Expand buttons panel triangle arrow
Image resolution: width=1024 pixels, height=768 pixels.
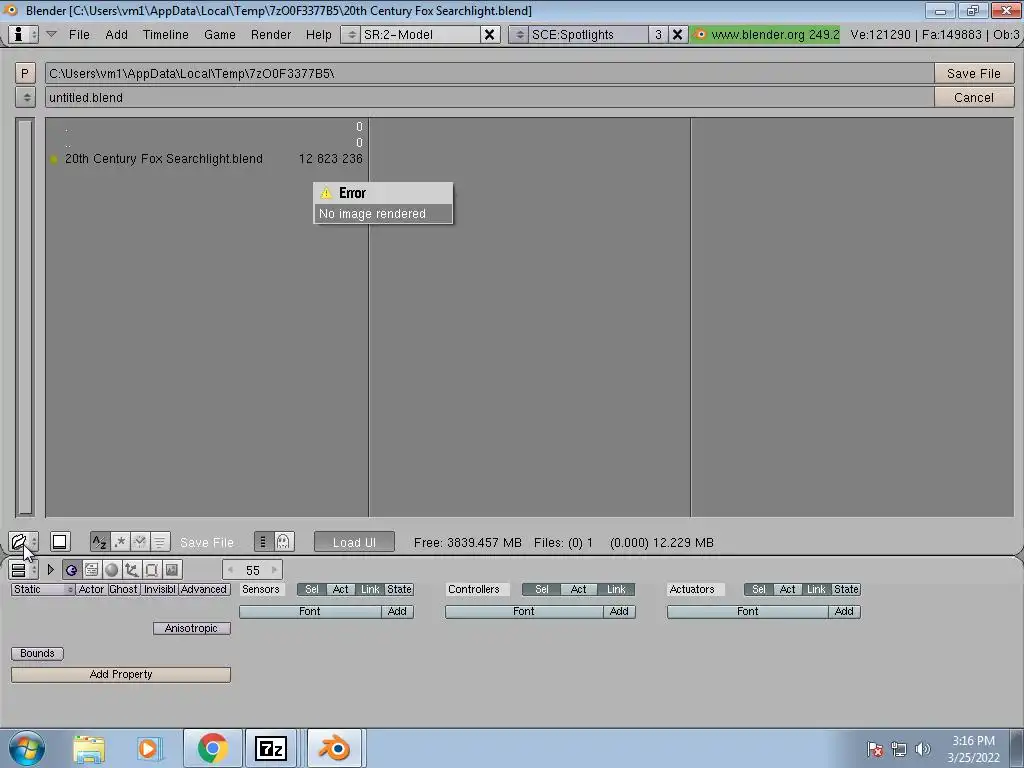(50, 570)
